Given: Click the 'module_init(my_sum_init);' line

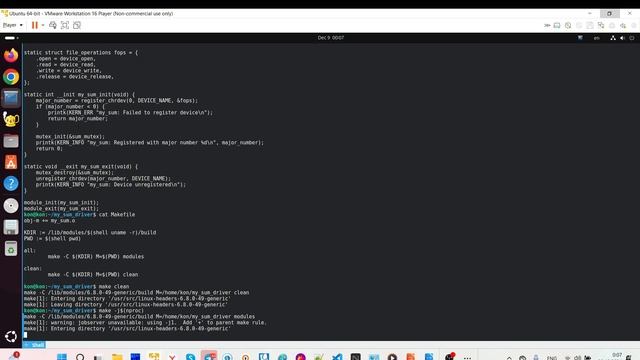Looking at the screenshot, I should pos(61,202).
